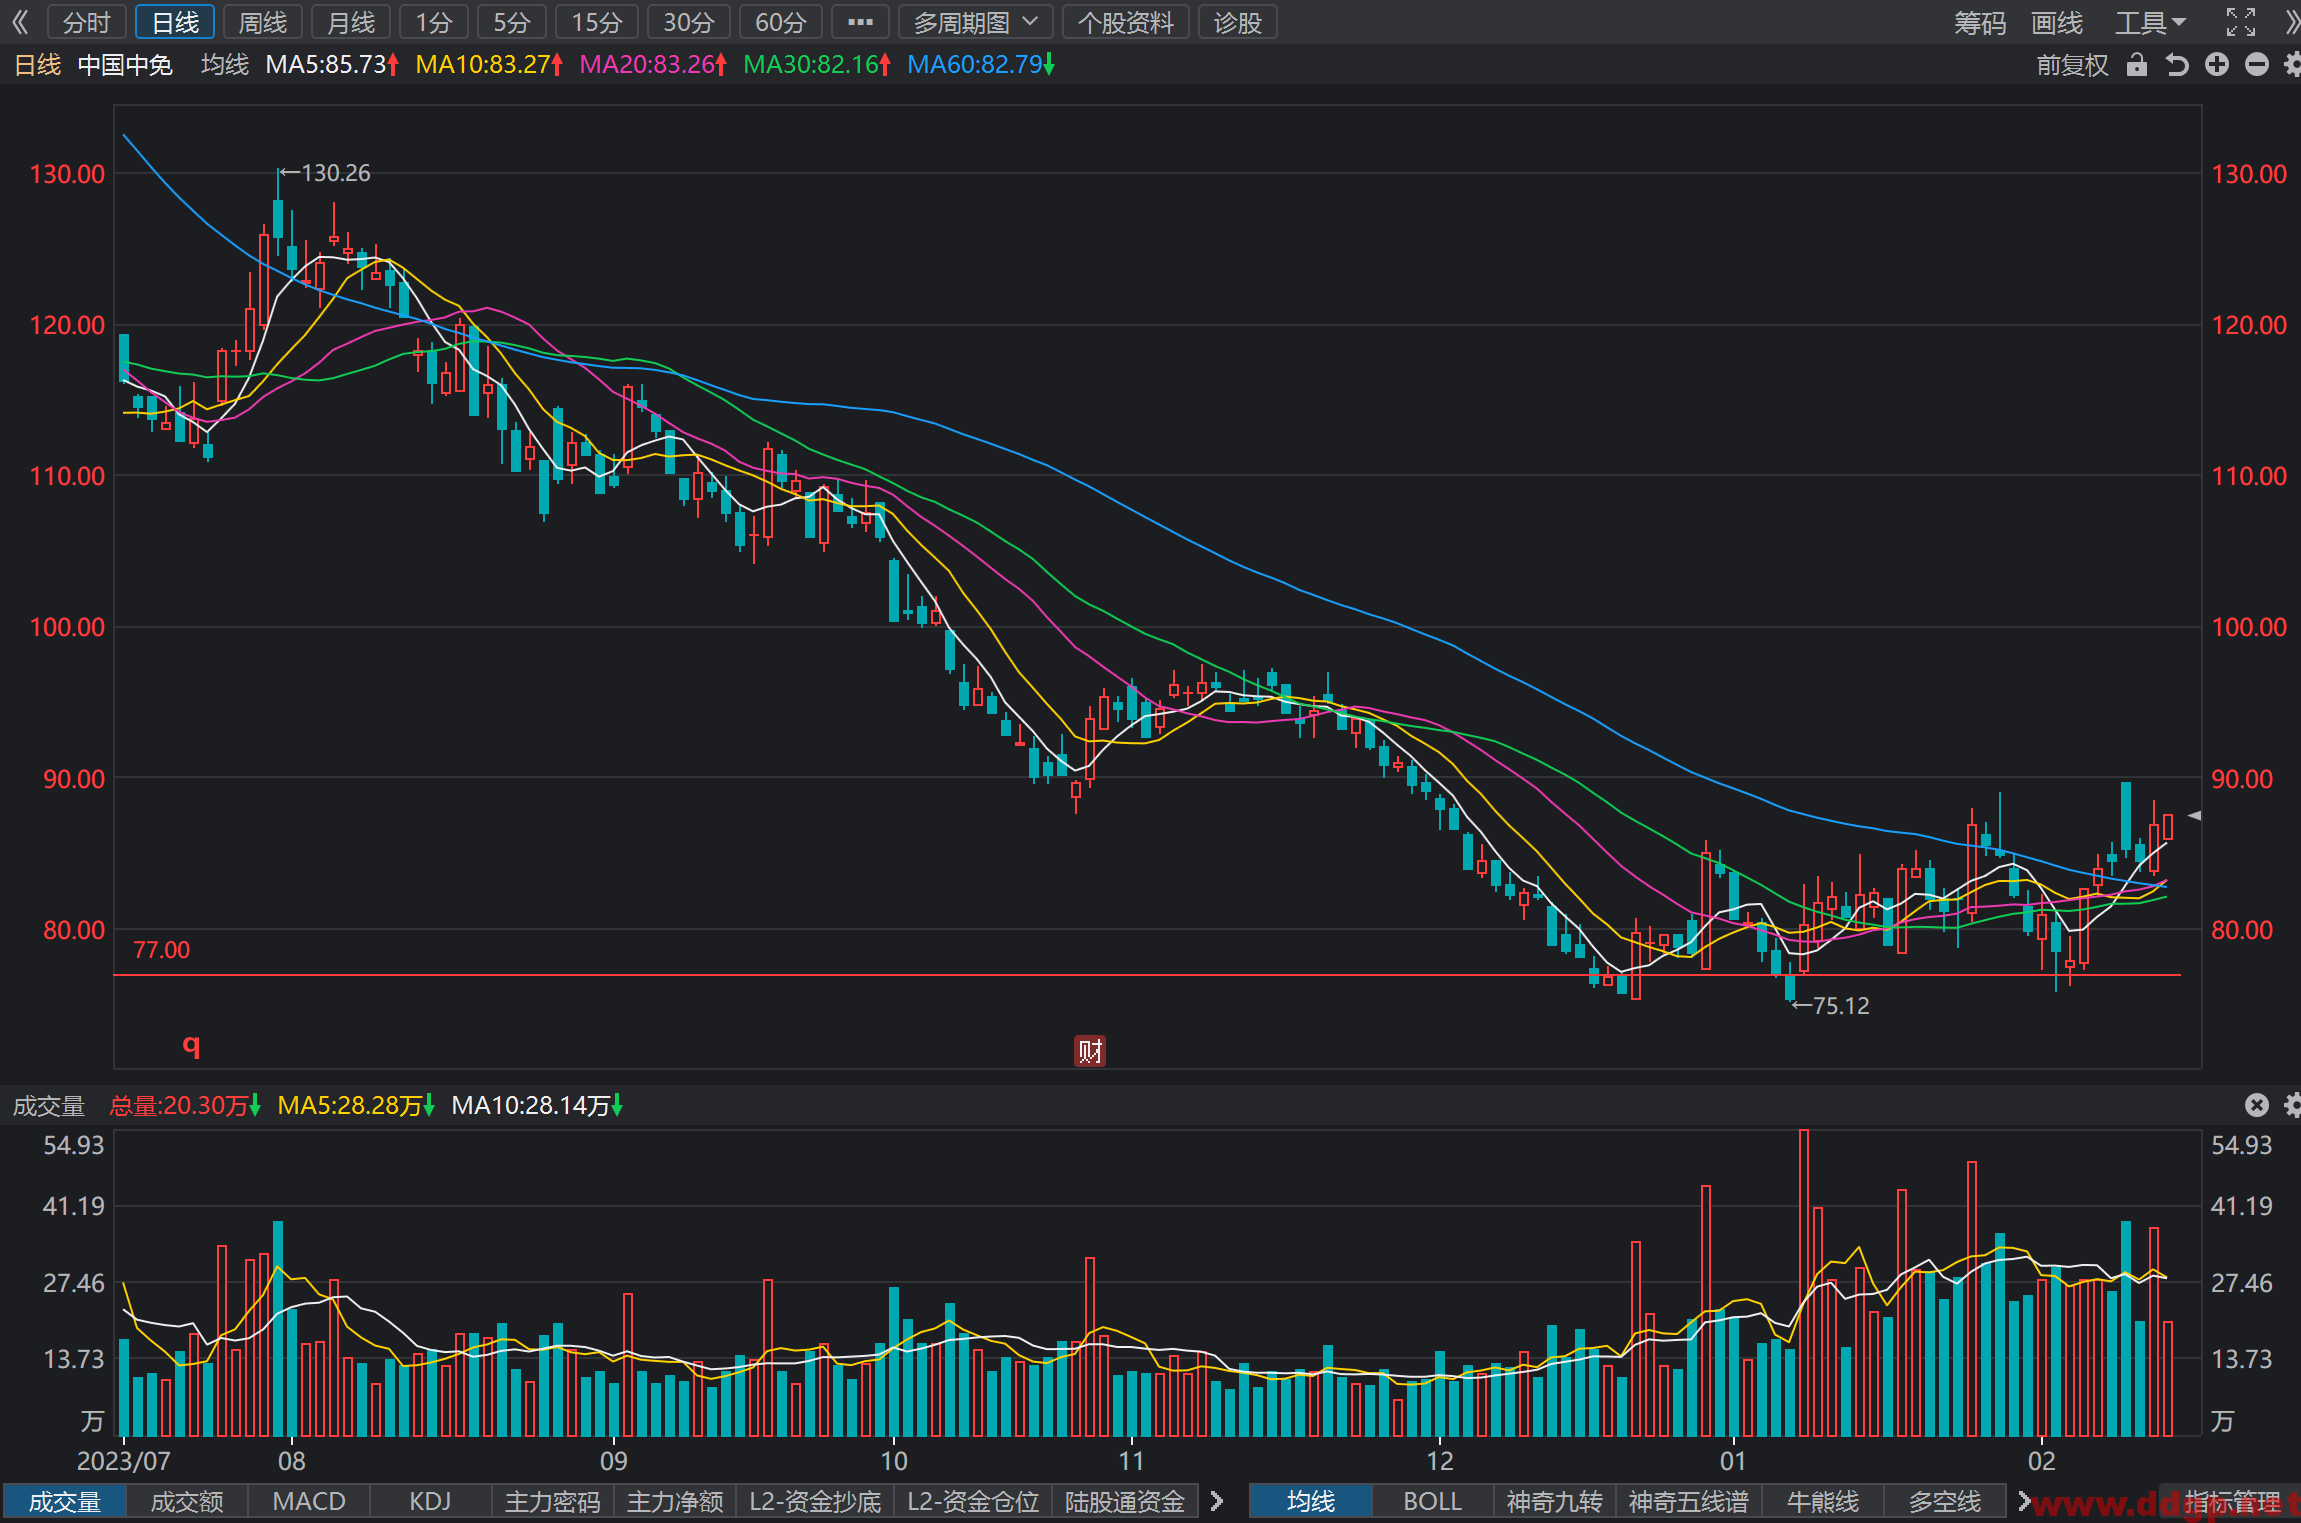Viewport: 2301px width, 1523px height.
Task: Close the 成交量 volume panel
Action: coord(2257,1105)
